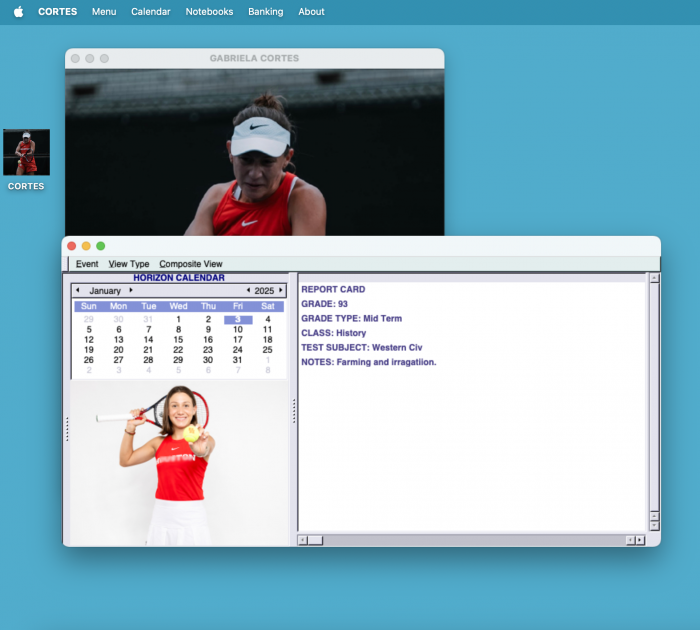Select highlighted date January 3

pyautogui.click(x=238, y=320)
